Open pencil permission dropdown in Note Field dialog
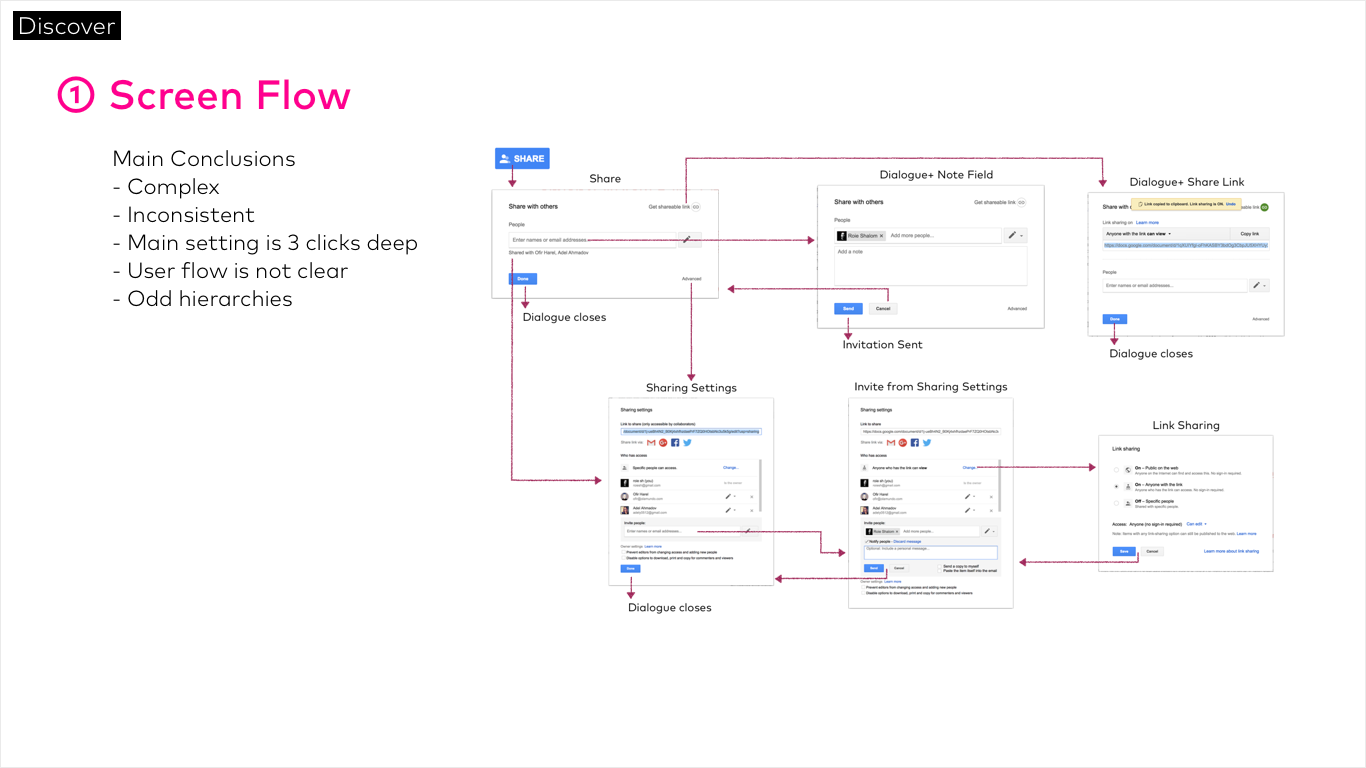 click(1016, 235)
